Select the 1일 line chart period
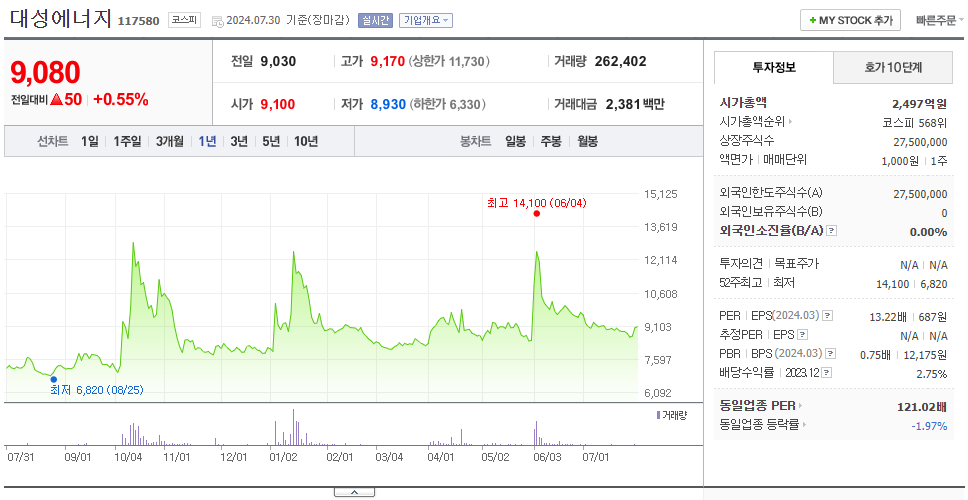 (x=90, y=141)
